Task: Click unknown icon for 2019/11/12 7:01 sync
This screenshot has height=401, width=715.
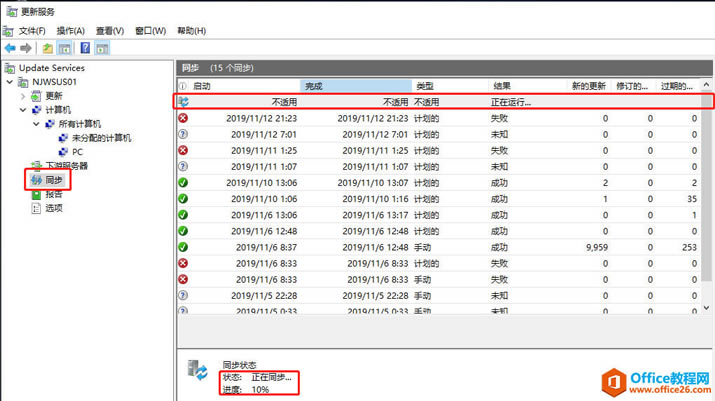Action: 183,134
